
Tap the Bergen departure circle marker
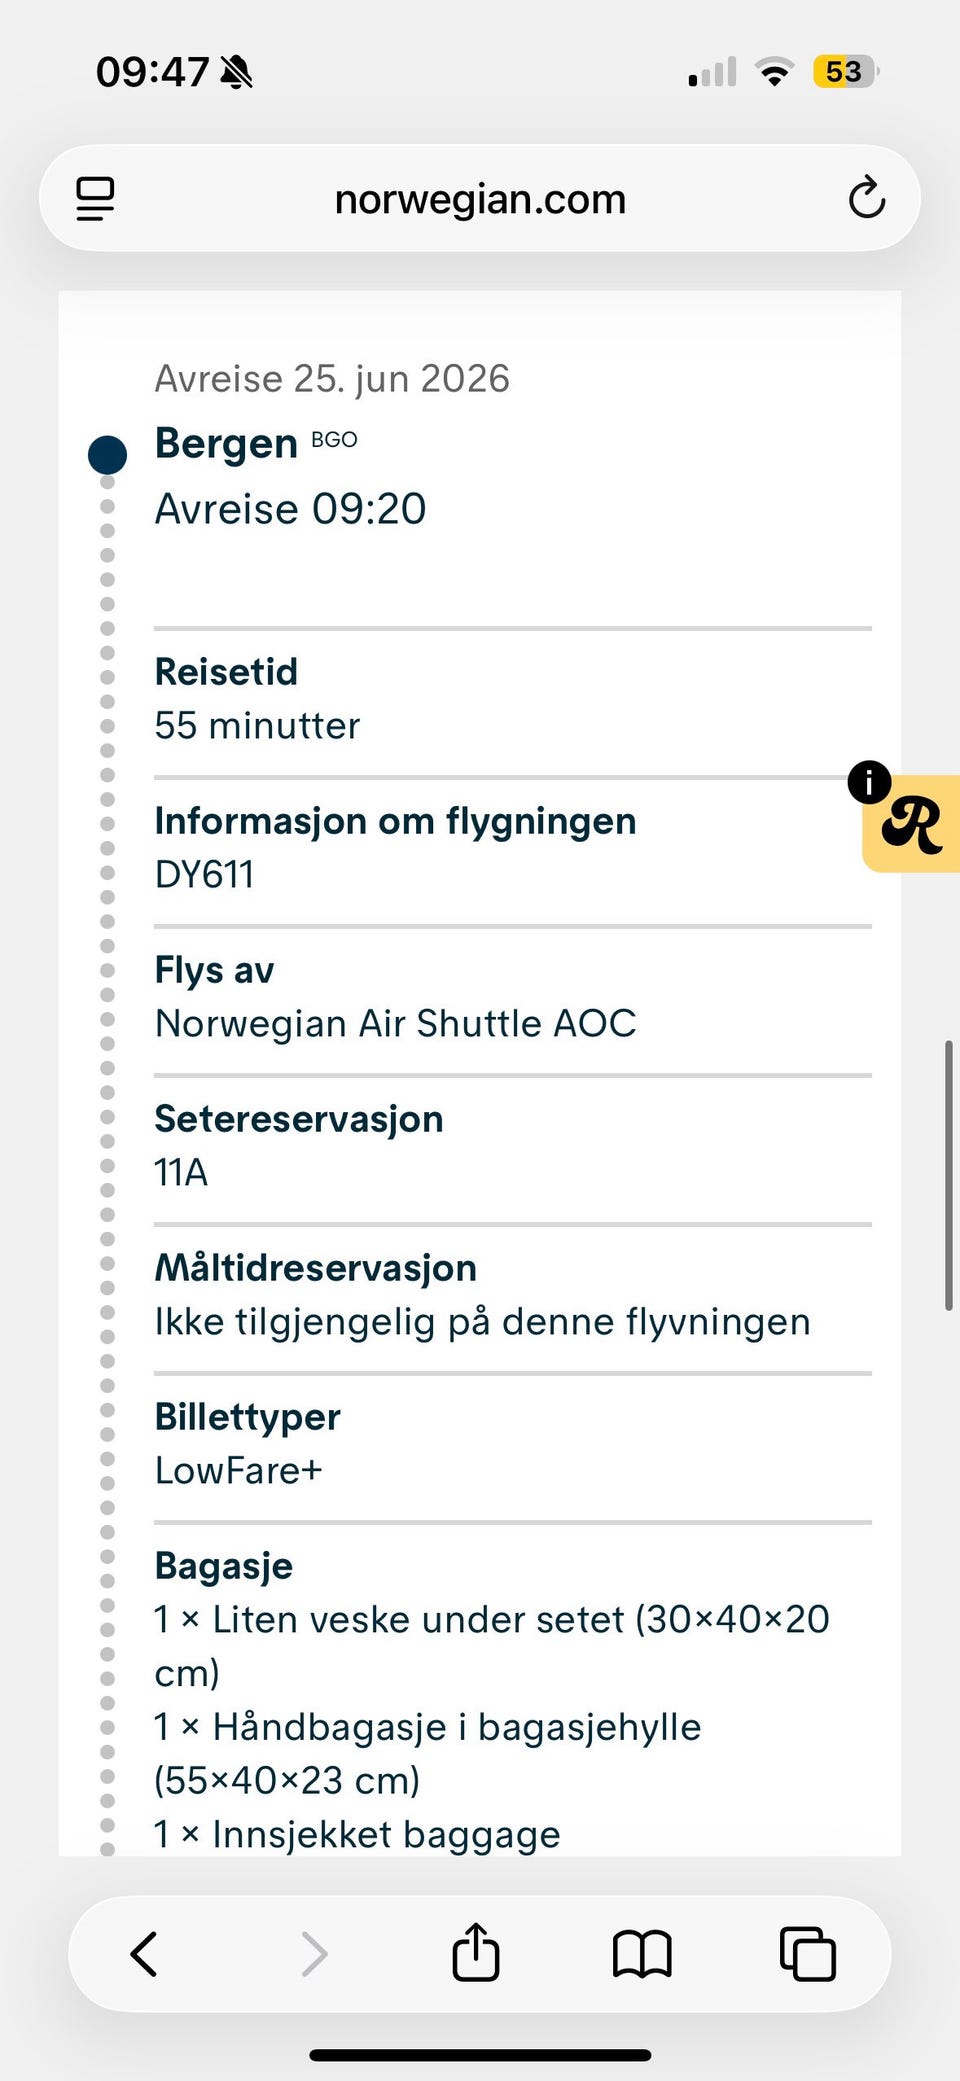pyautogui.click(x=107, y=454)
